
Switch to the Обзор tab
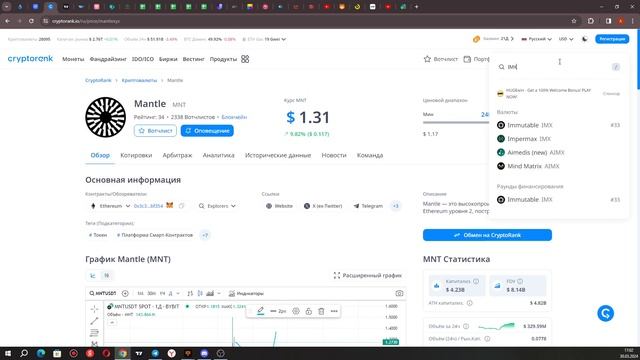click(x=100, y=155)
